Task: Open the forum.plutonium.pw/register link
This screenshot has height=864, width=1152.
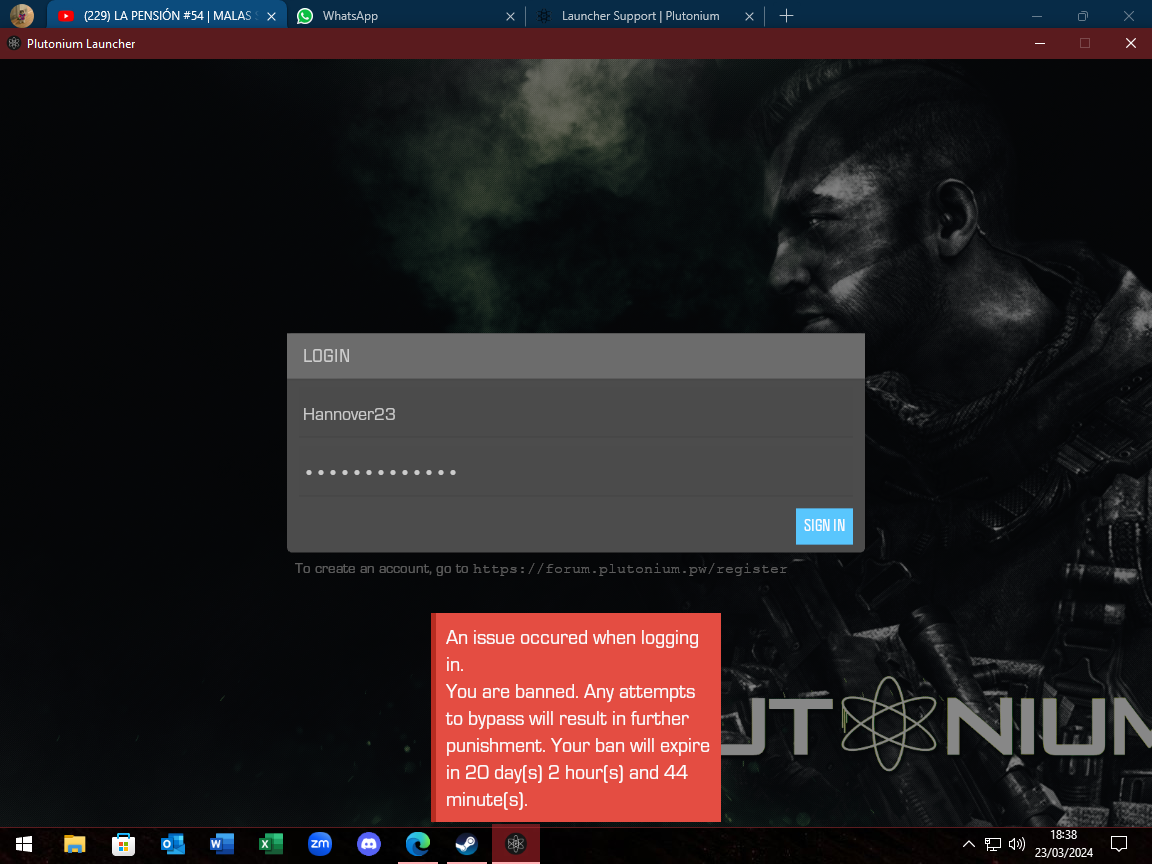Action: coord(630,569)
